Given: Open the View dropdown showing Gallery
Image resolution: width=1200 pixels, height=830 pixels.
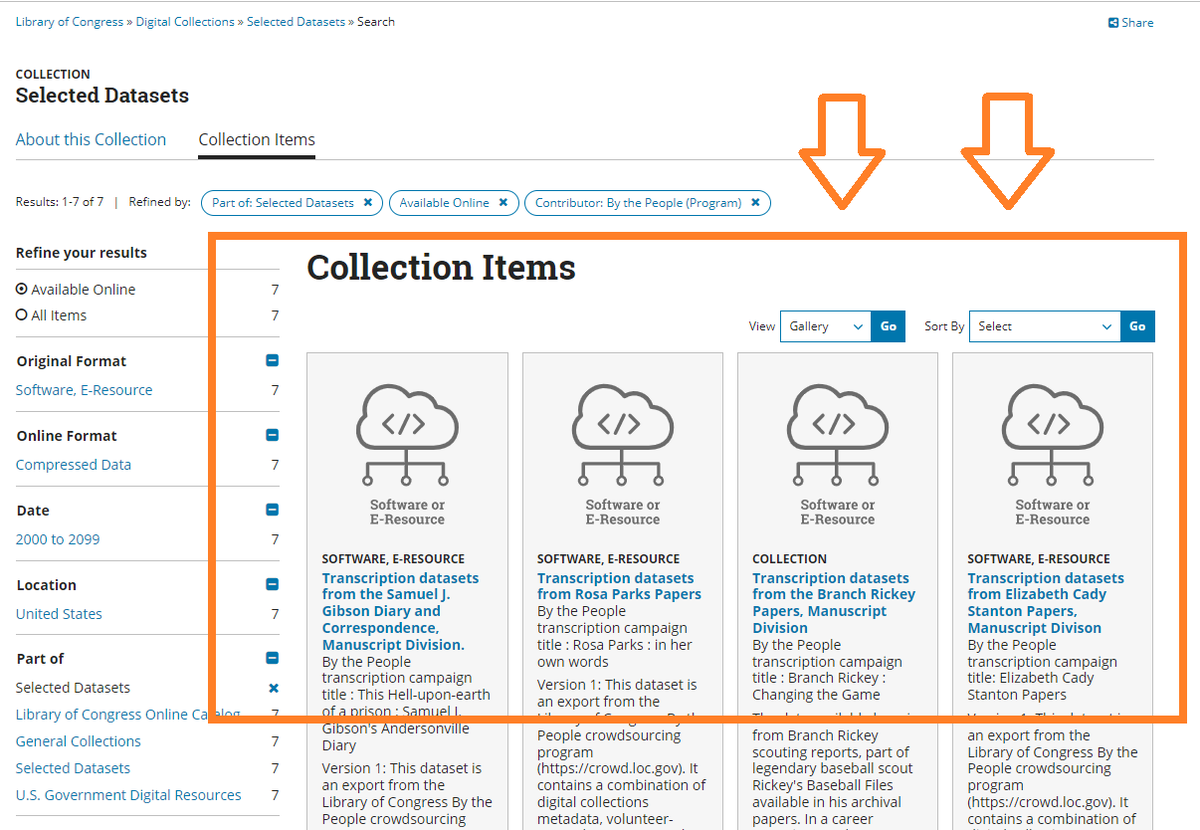Looking at the screenshot, I should (826, 326).
